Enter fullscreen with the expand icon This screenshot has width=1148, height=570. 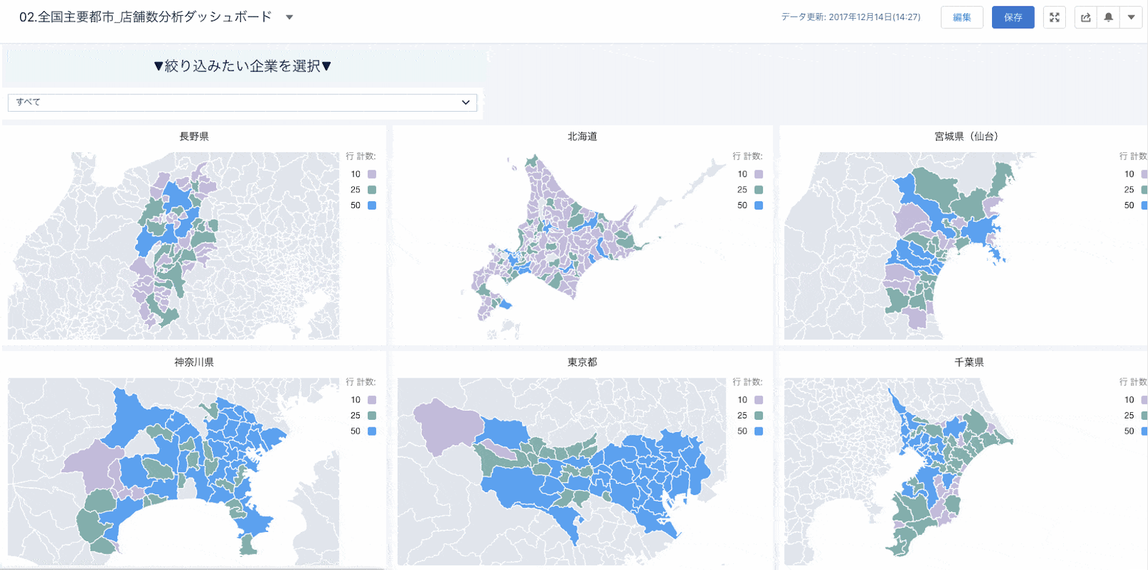[x=1054, y=18]
